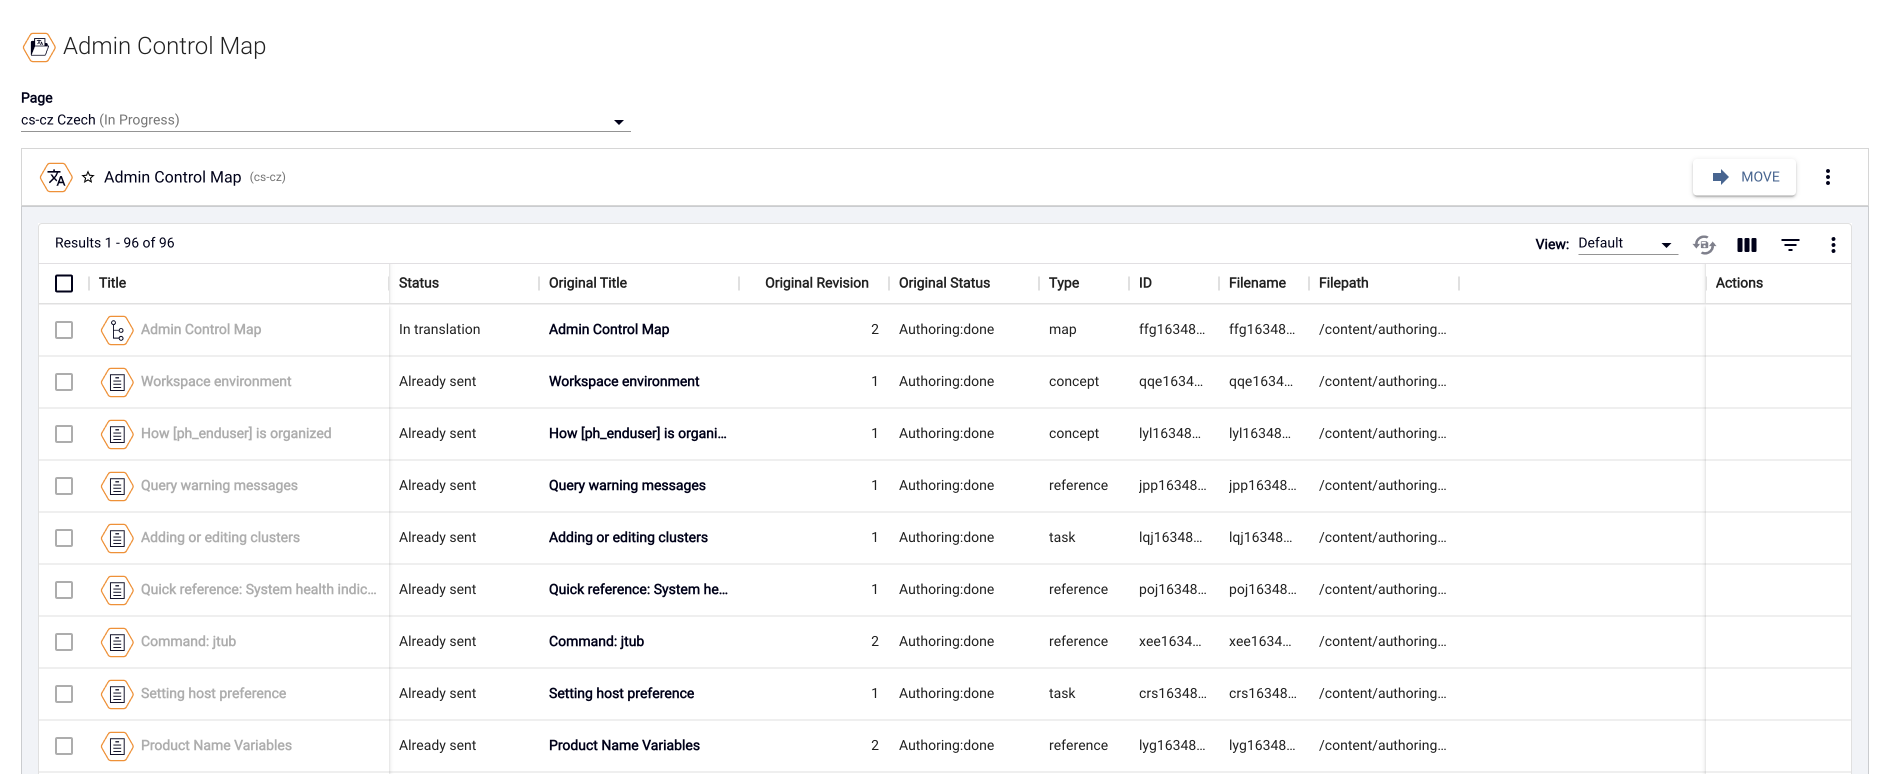Sort by the Status column header

[418, 283]
